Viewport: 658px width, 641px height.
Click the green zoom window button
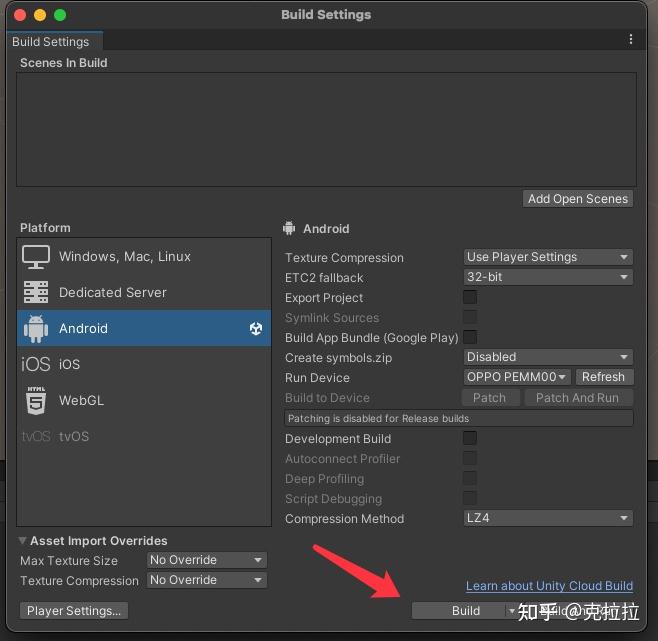(x=60, y=15)
